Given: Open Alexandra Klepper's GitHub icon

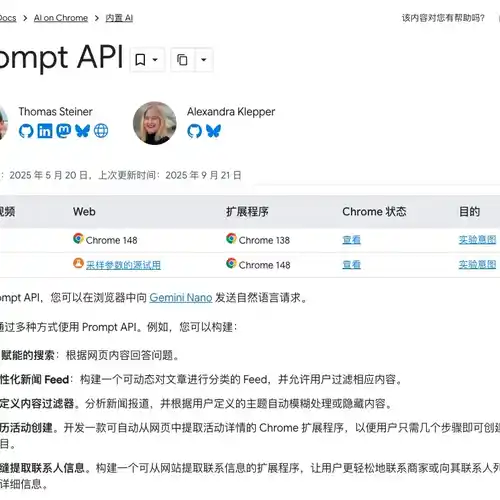Looking at the screenshot, I should point(194,131).
